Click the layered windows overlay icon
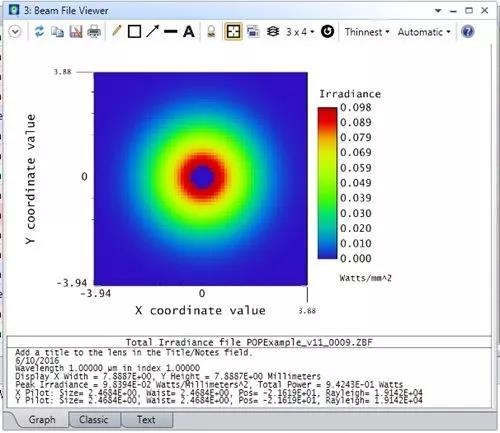 [253, 32]
